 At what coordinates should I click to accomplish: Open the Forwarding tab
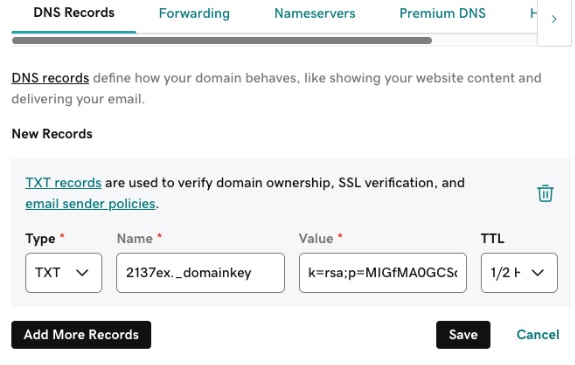(194, 14)
